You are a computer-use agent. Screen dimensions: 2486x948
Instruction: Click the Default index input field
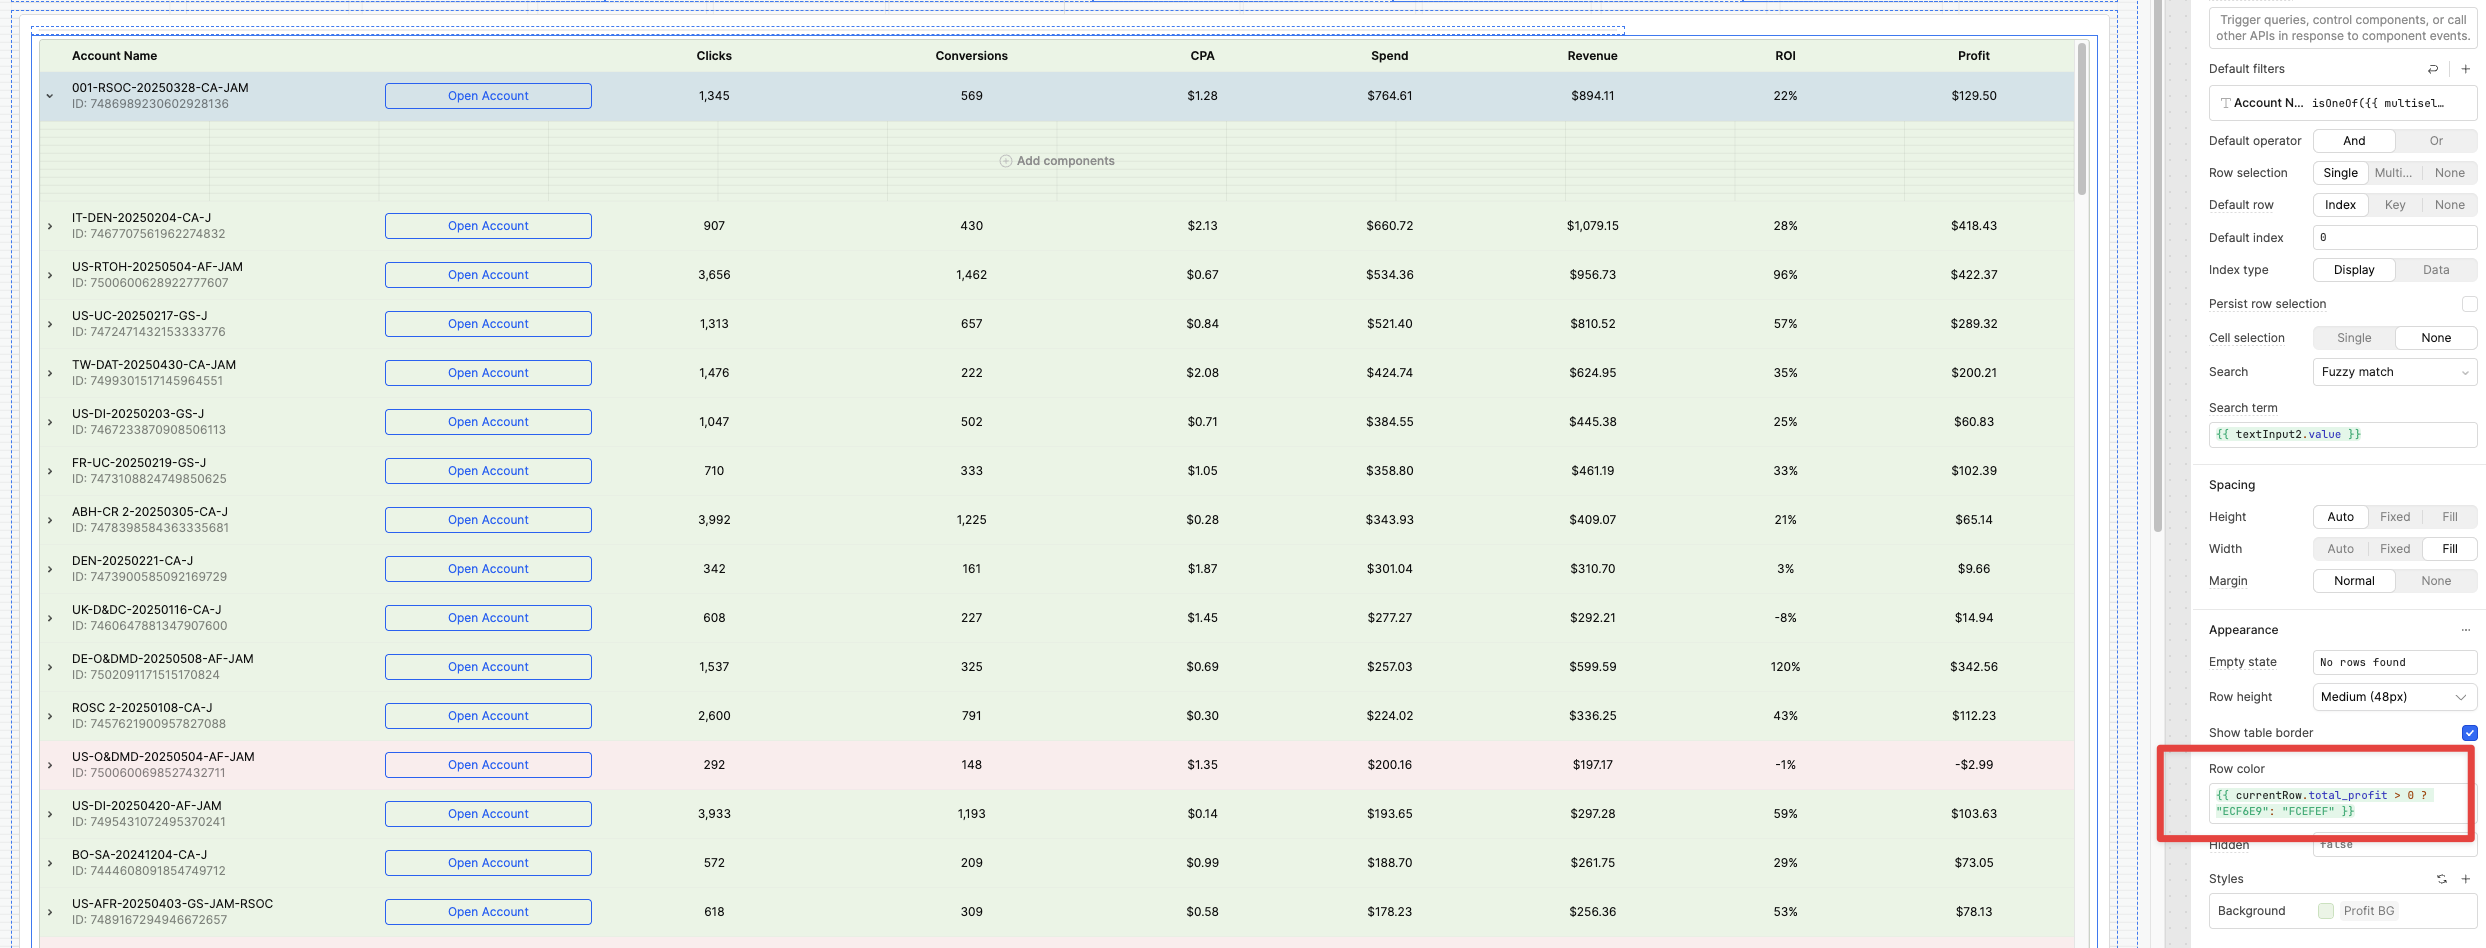point(2394,237)
